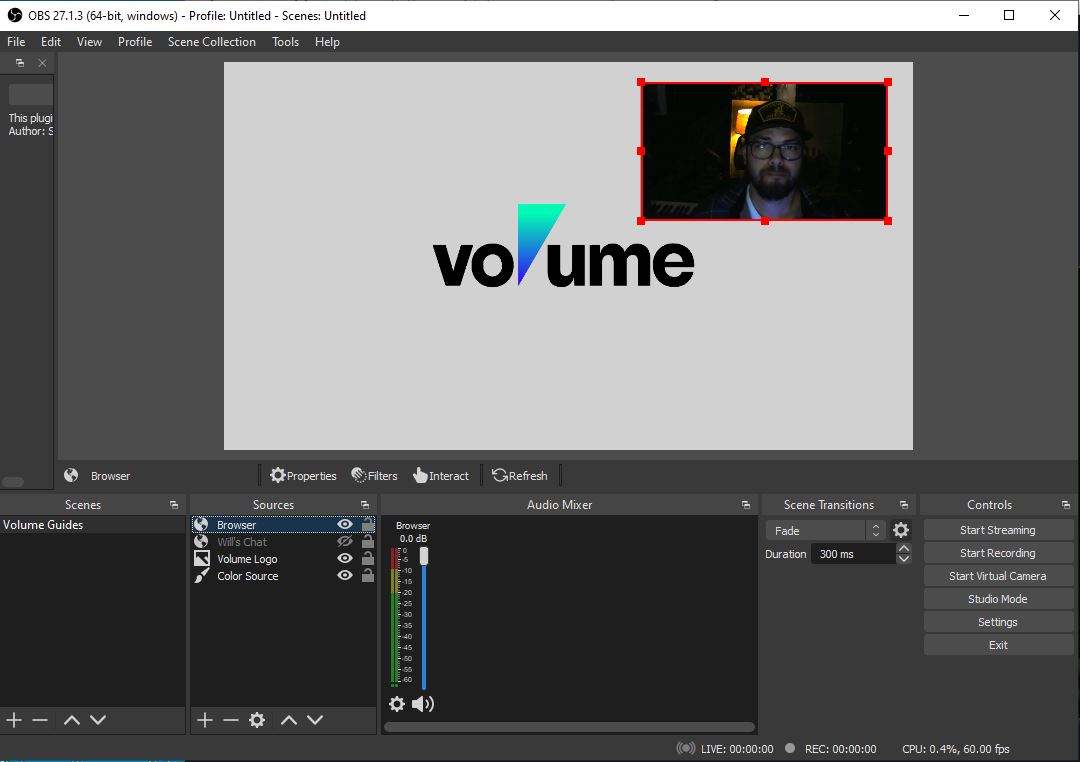Viewport: 1080px width, 762px height.
Task: Decrease the transition Duration with the down arrow
Action: [904, 559]
